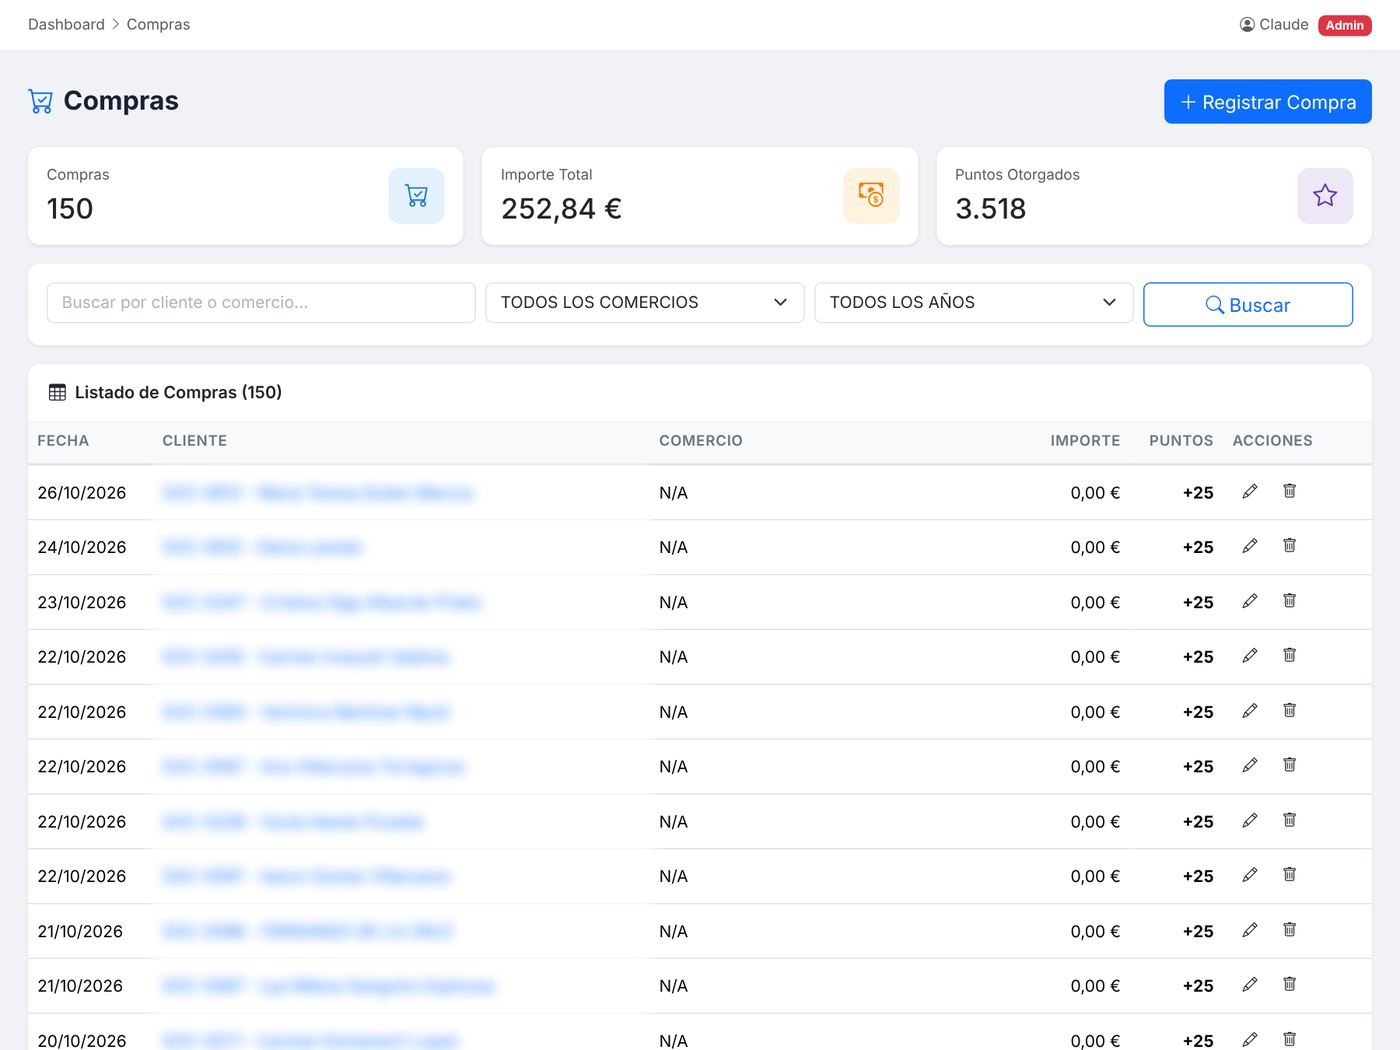Screen dimensions: 1400x1050
Task: Click the IMPORTE column header
Action: tap(1085, 441)
